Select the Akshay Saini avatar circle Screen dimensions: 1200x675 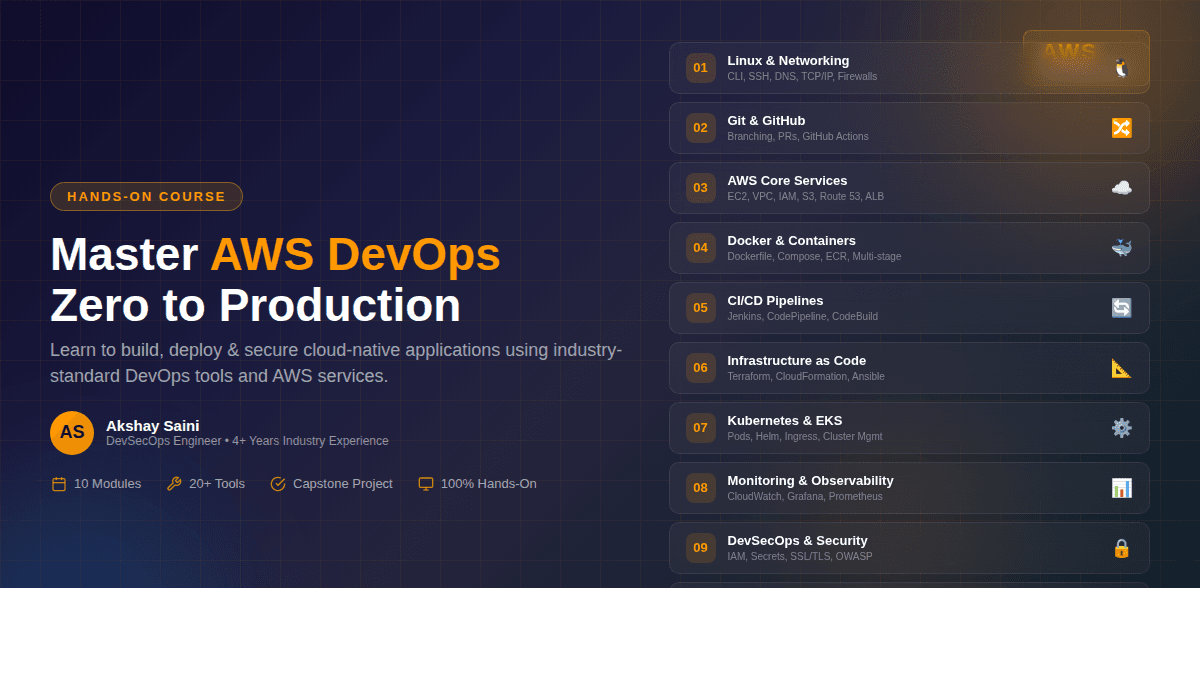pyautogui.click(x=71, y=432)
